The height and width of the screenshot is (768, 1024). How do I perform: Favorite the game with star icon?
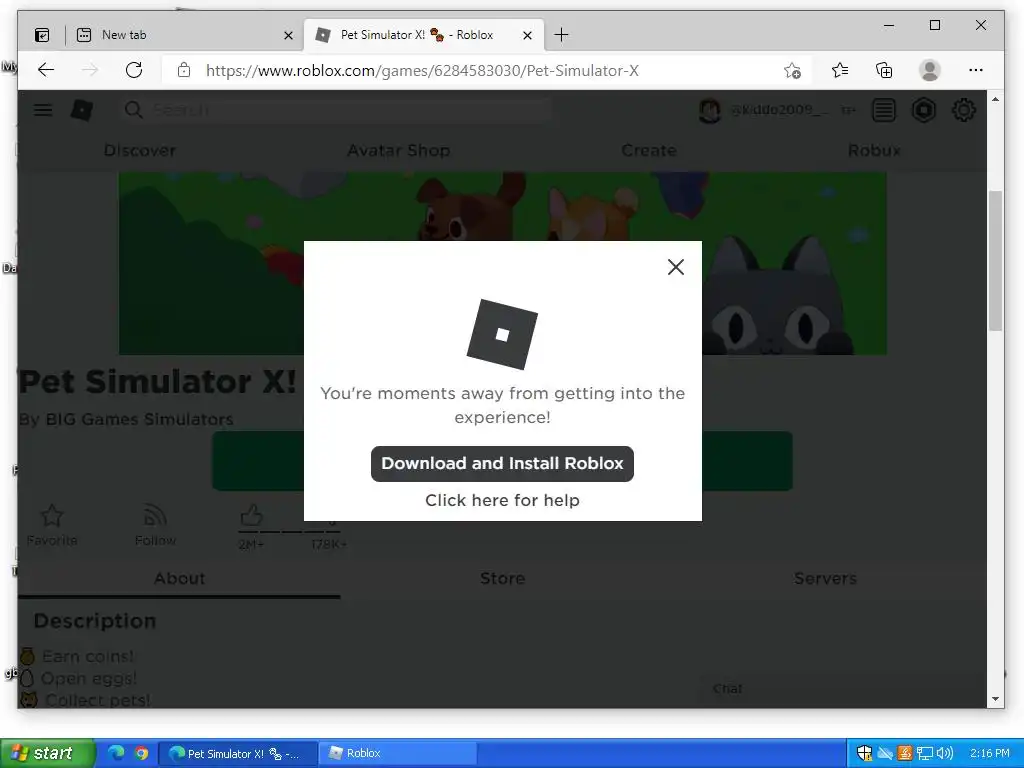52,524
